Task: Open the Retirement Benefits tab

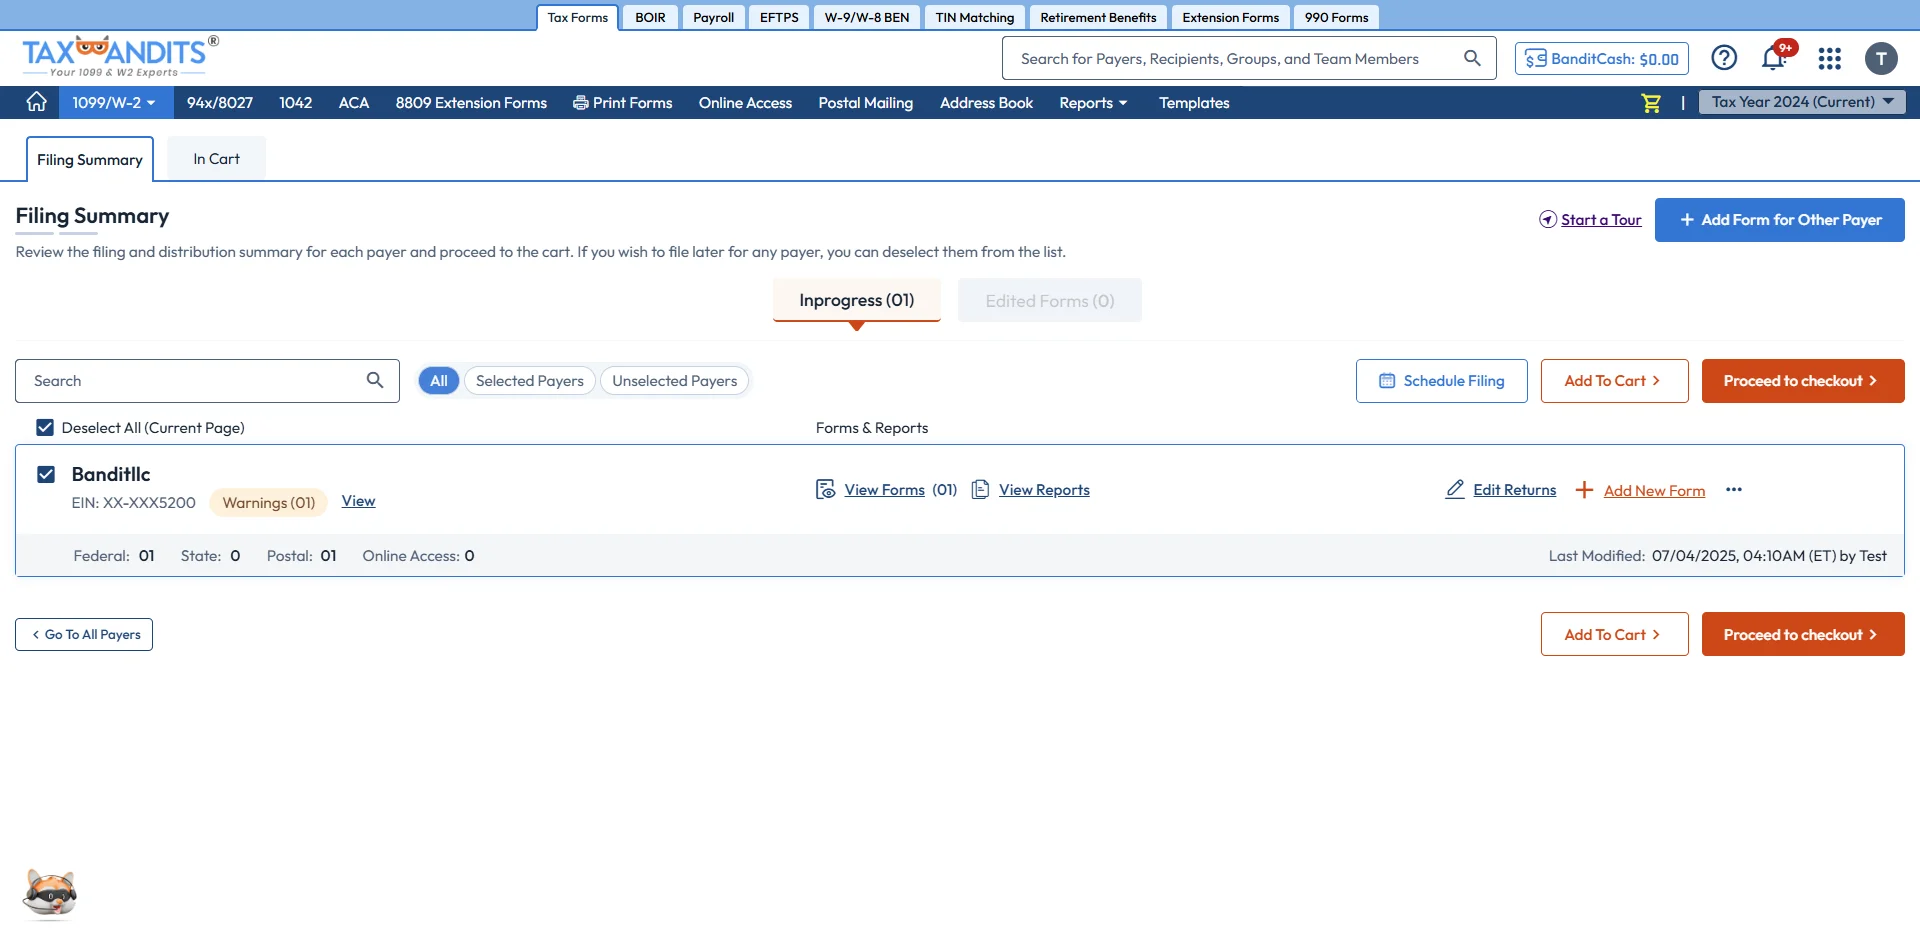Action: pyautogui.click(x=1098, y=17)
